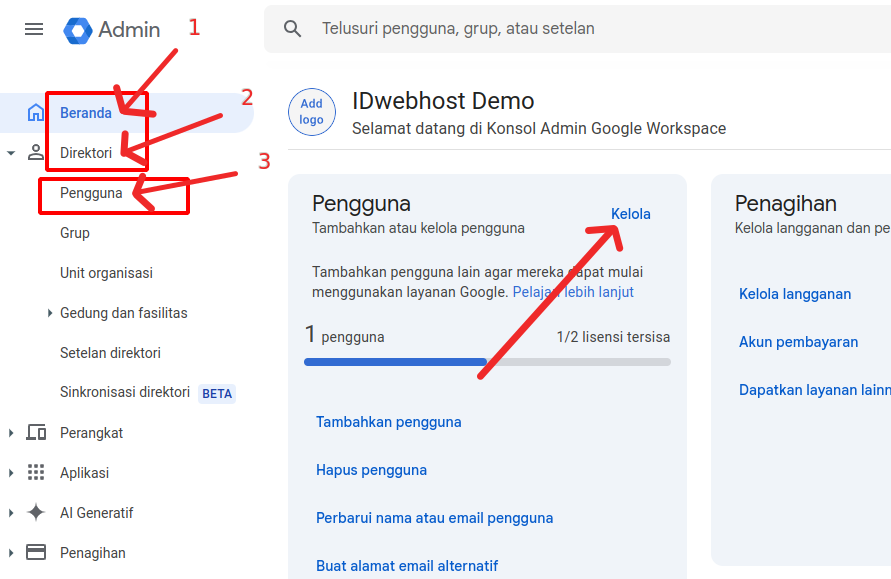Click the search magnifier icon
Image resolution: width=891 pixels, height=579 pixels.
293,28
